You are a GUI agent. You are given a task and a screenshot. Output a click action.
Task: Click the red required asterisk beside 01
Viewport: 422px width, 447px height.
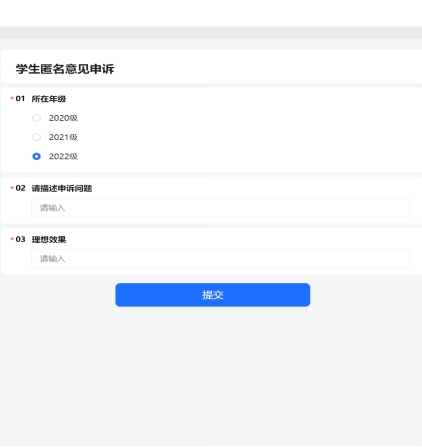point(12,98)
